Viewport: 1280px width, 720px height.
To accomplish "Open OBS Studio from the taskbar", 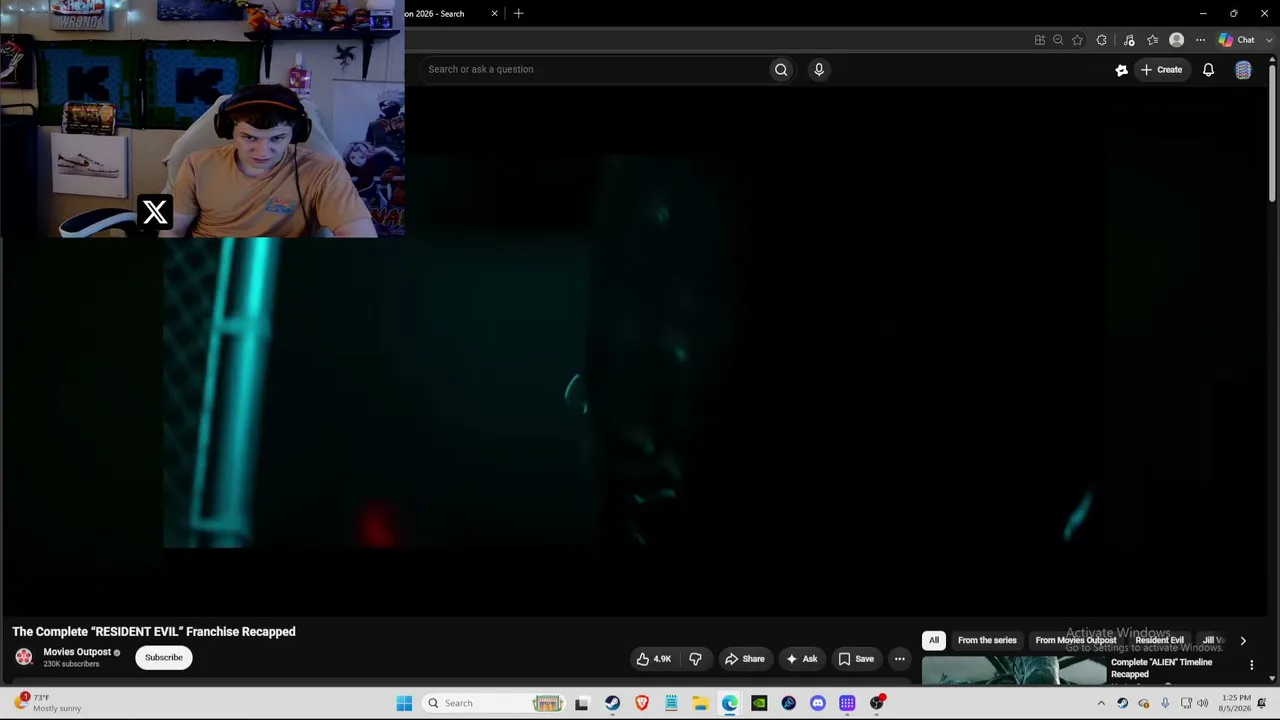I will pyautogui.click(x=877, y=703).
